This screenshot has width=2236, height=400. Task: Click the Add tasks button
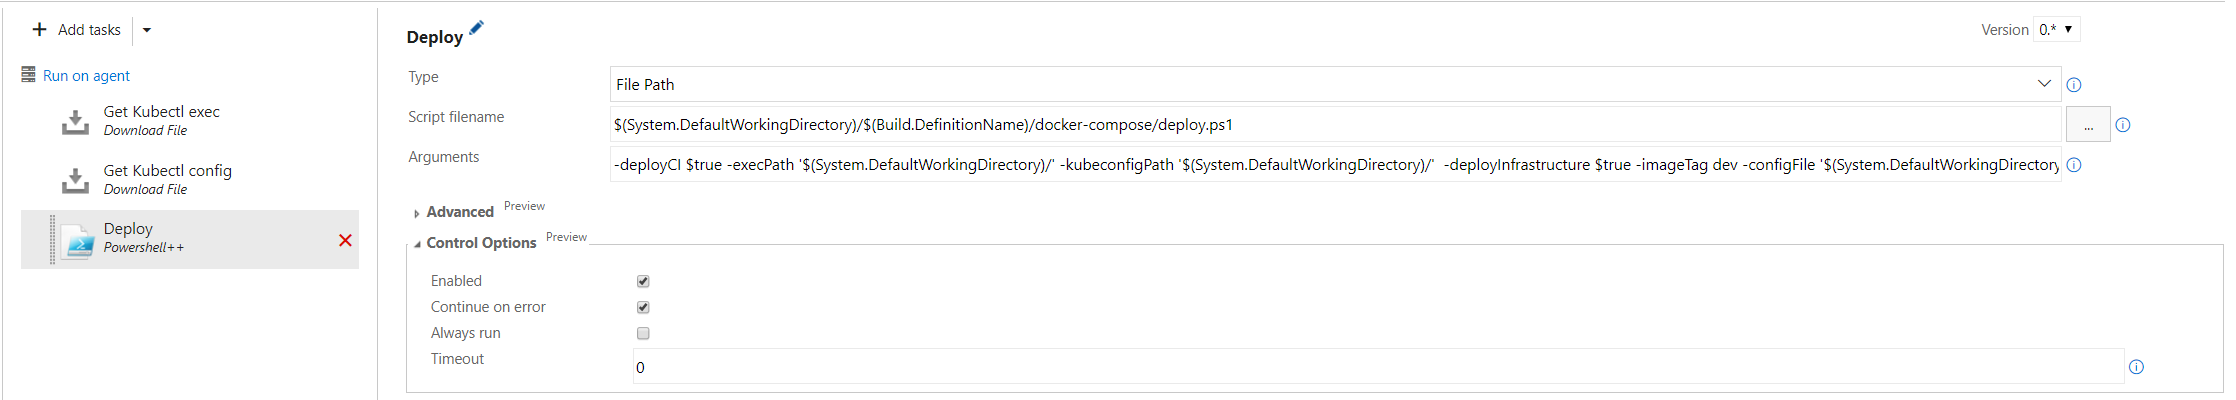click(x=77, y=30)
